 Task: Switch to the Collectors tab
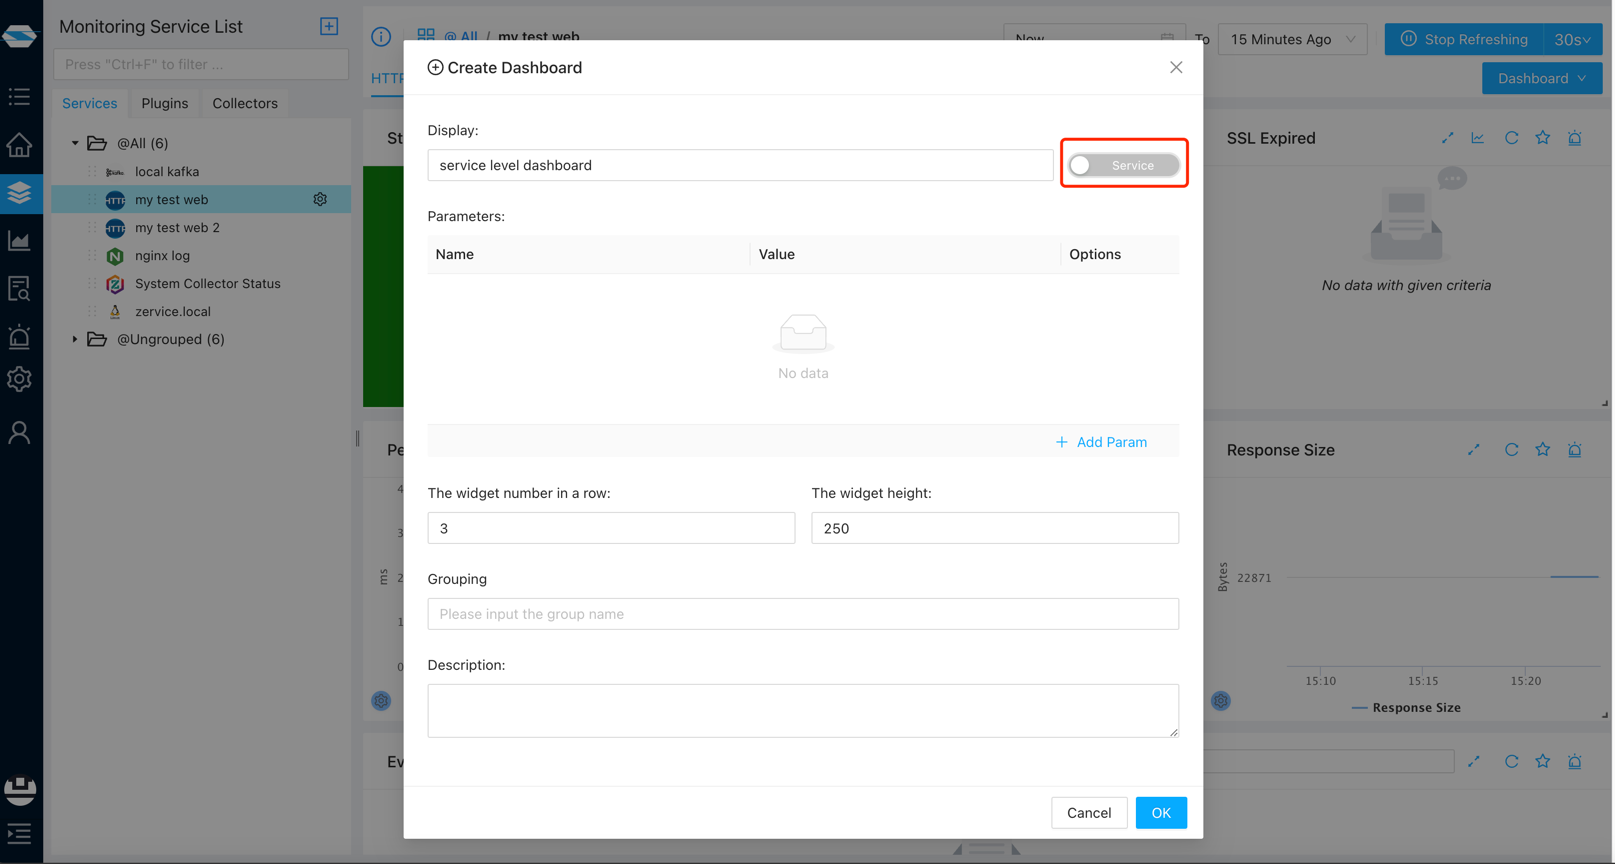coord(245,103)
